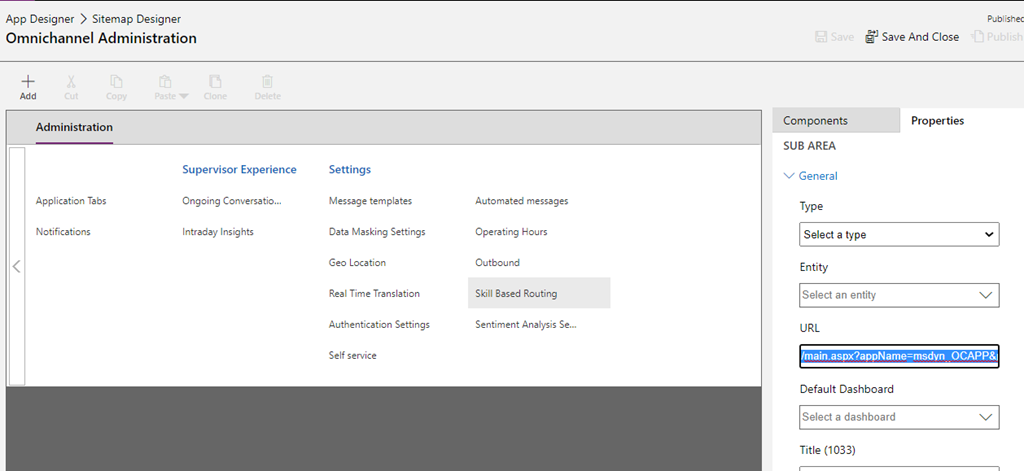Image resolution: width=1024 pixels, height=471 pixels.
Task: Click Save And Close button
Action: pos(912,37)
